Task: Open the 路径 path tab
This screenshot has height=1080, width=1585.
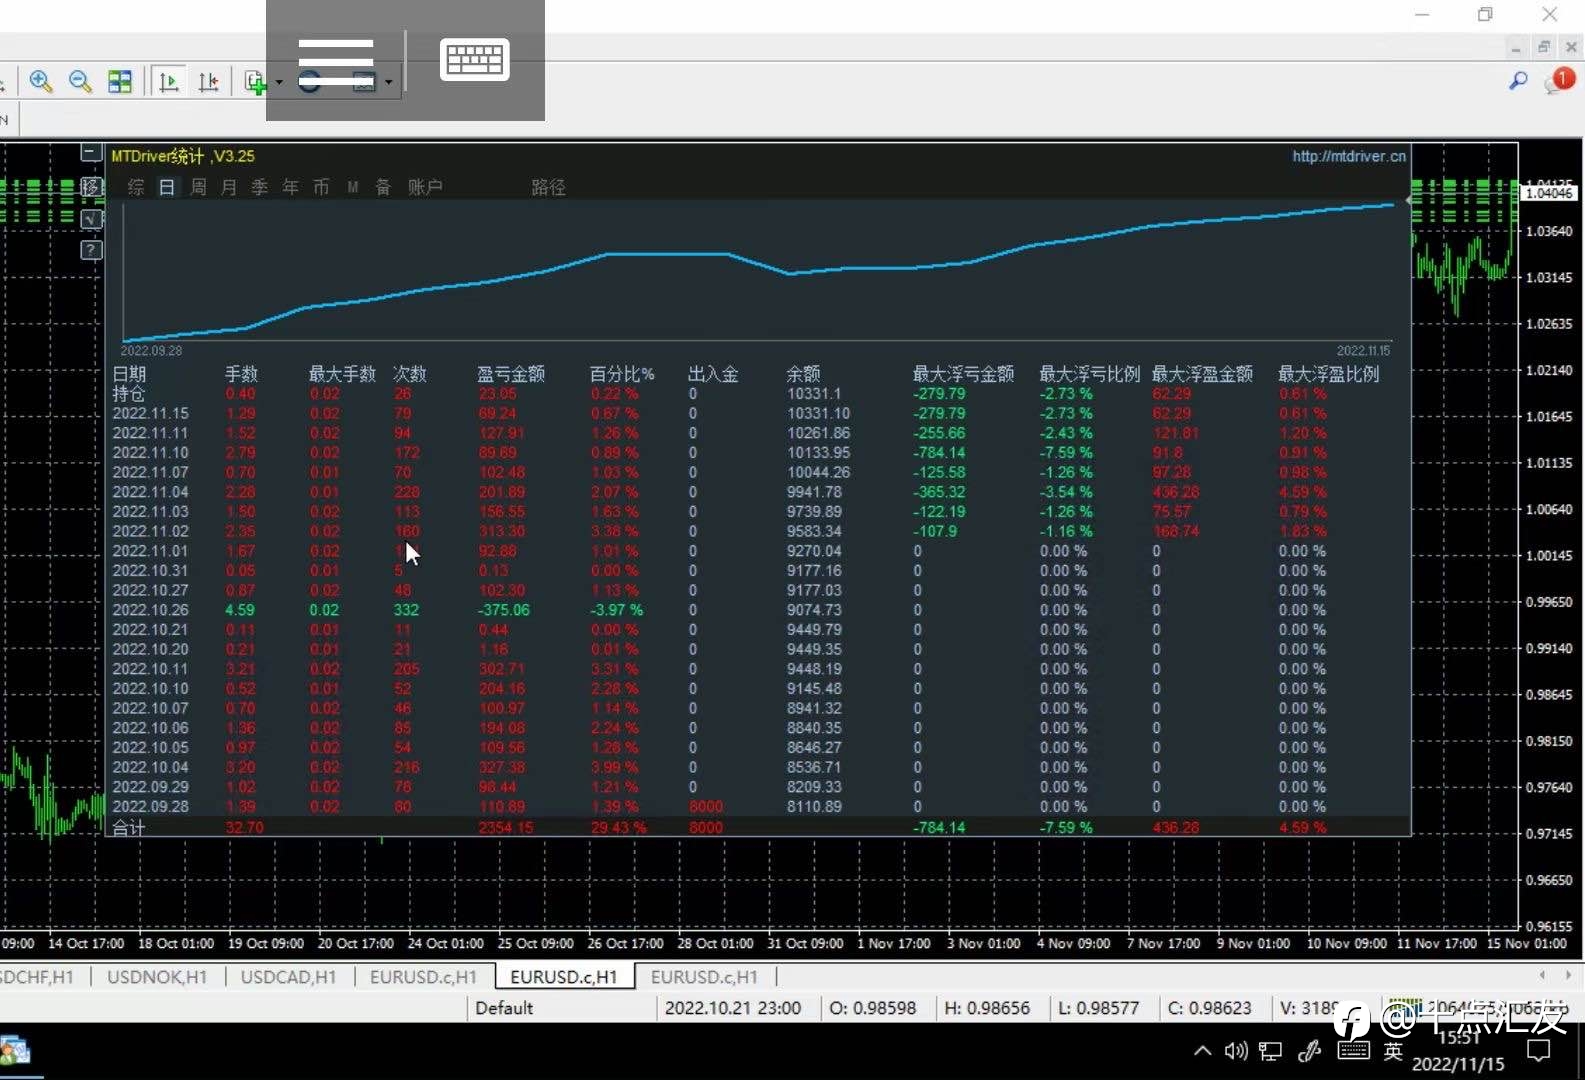Action: click(x=548, y=187)
